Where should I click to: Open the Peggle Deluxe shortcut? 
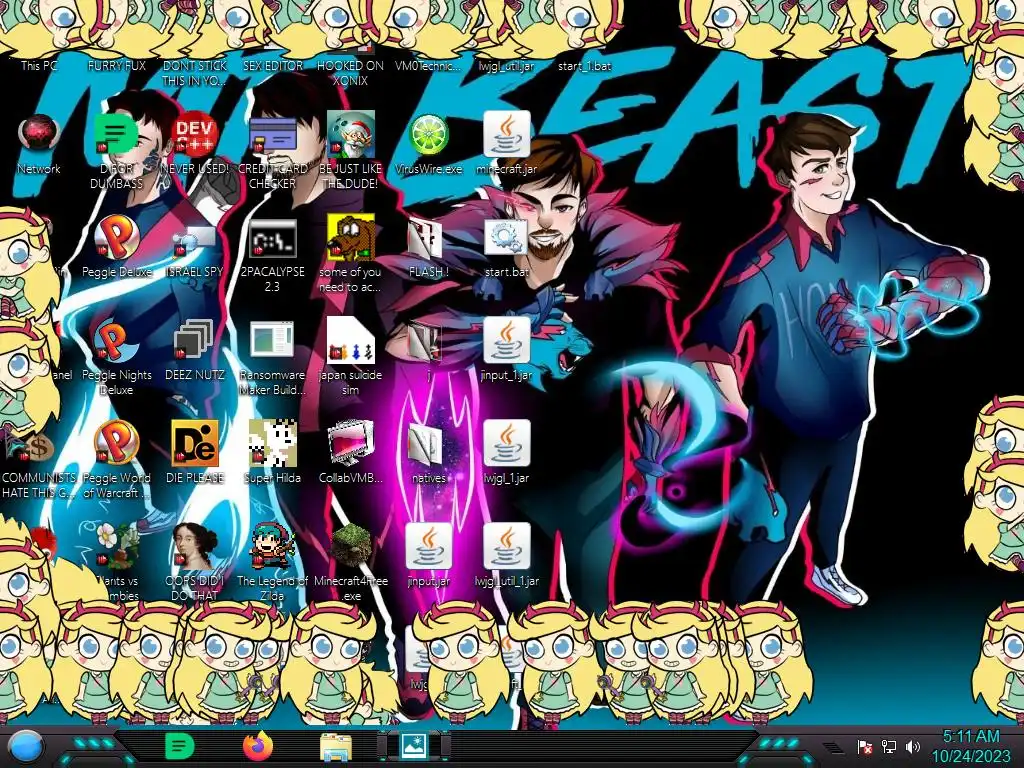(x=116, y=238)
